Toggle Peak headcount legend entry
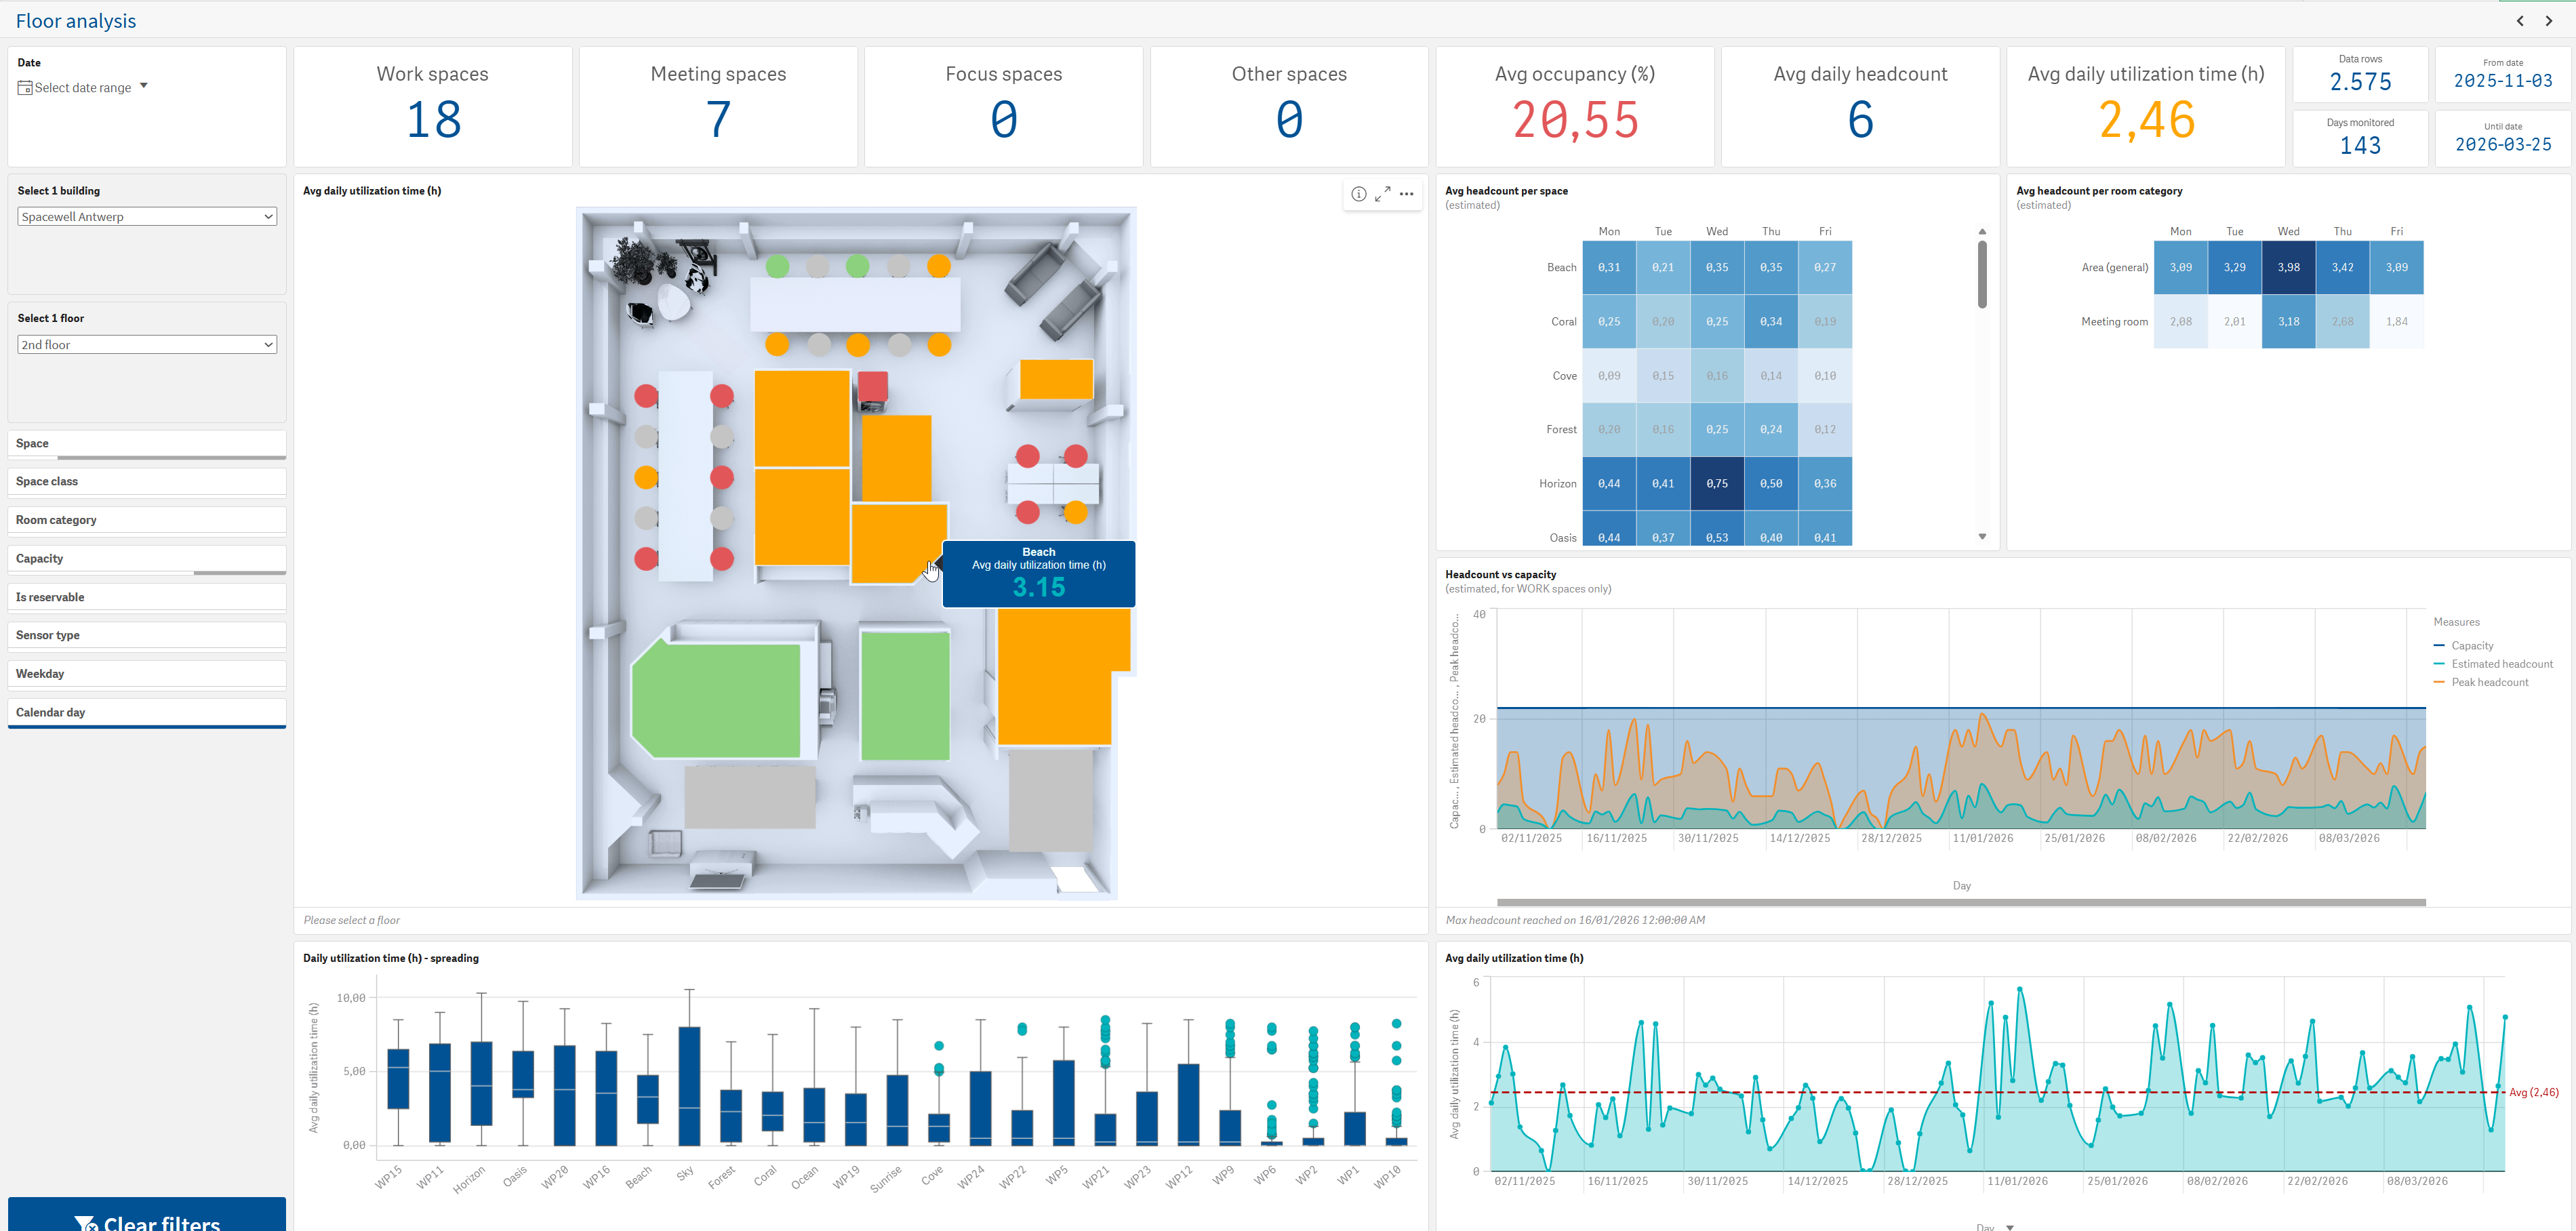 coord(2481,682)
